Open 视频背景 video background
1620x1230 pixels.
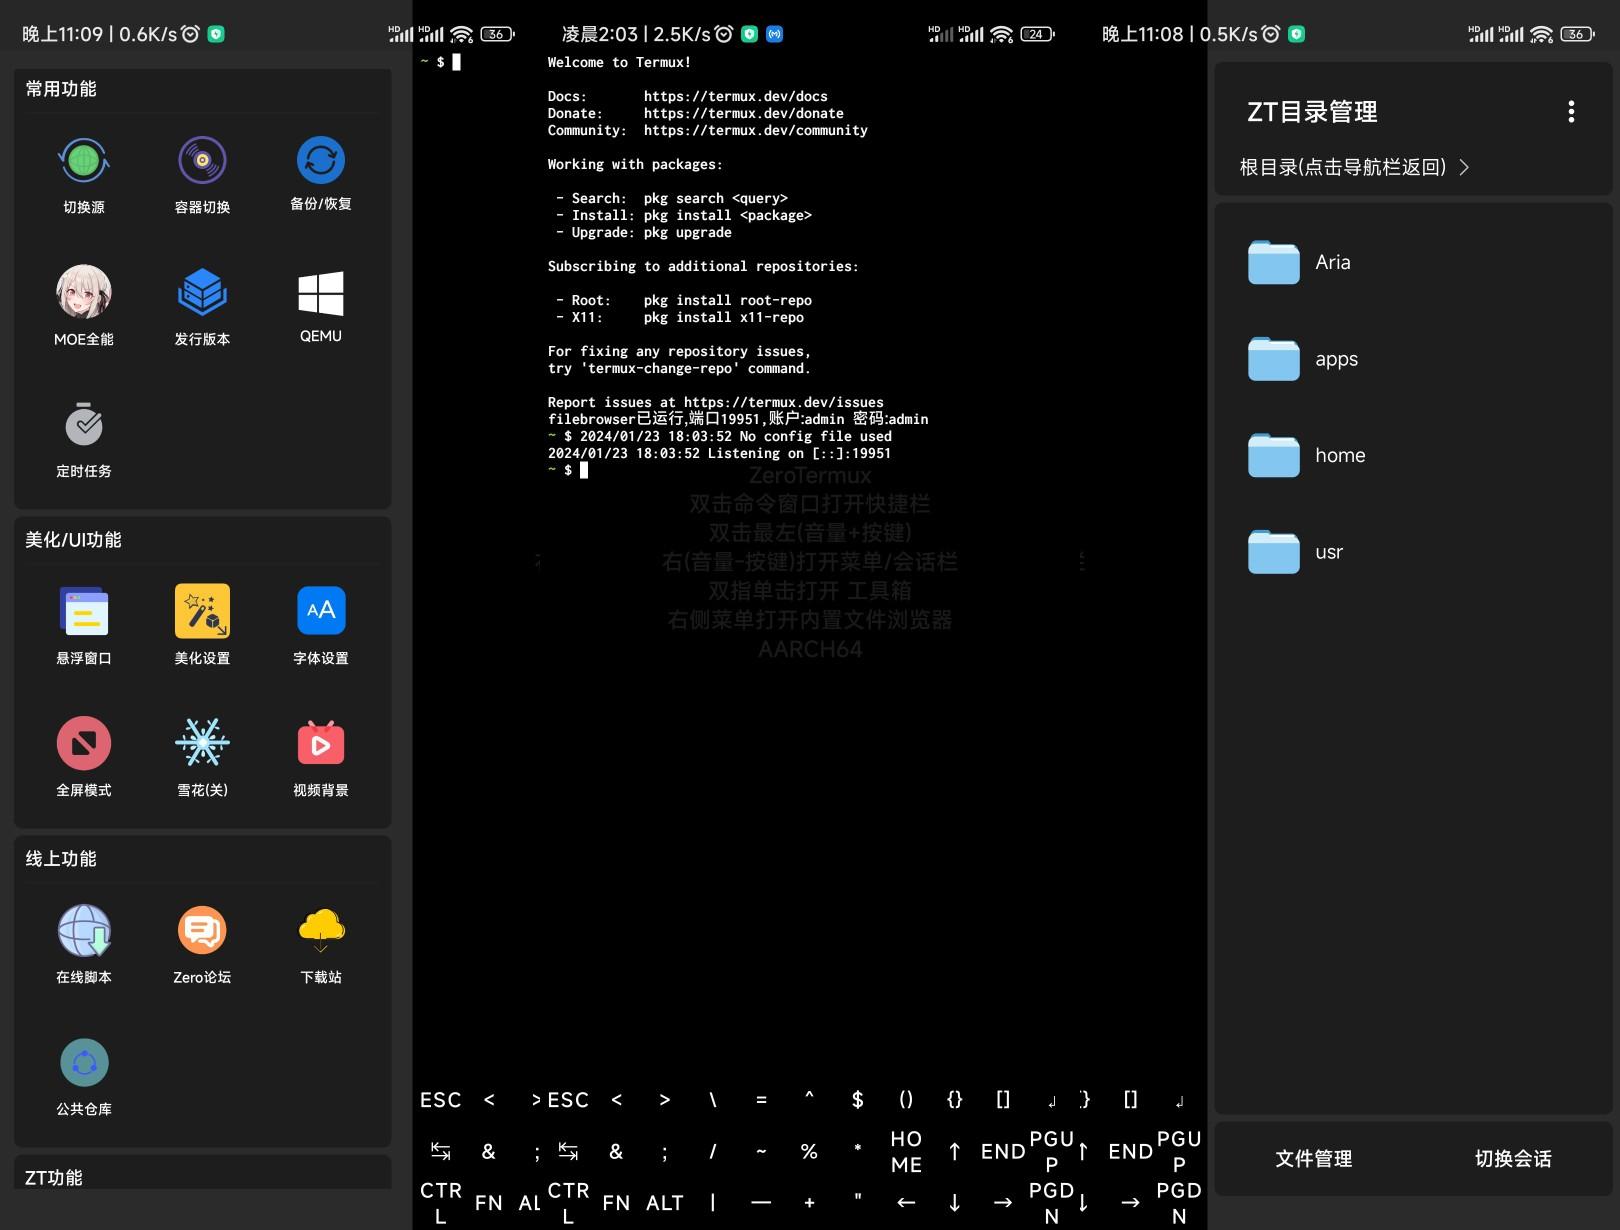click(x=320, y=757)
